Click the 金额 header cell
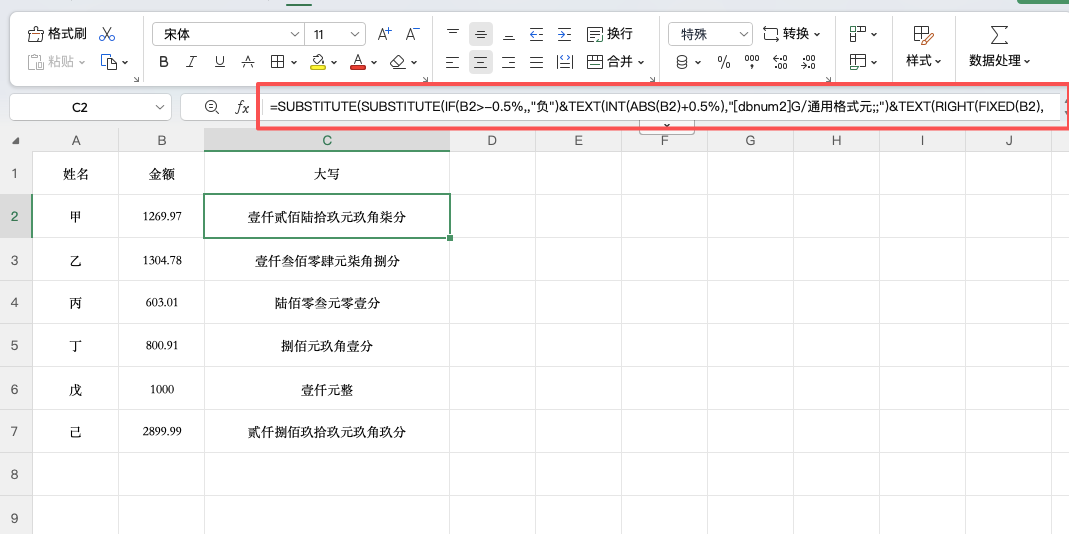 [162, 173]
